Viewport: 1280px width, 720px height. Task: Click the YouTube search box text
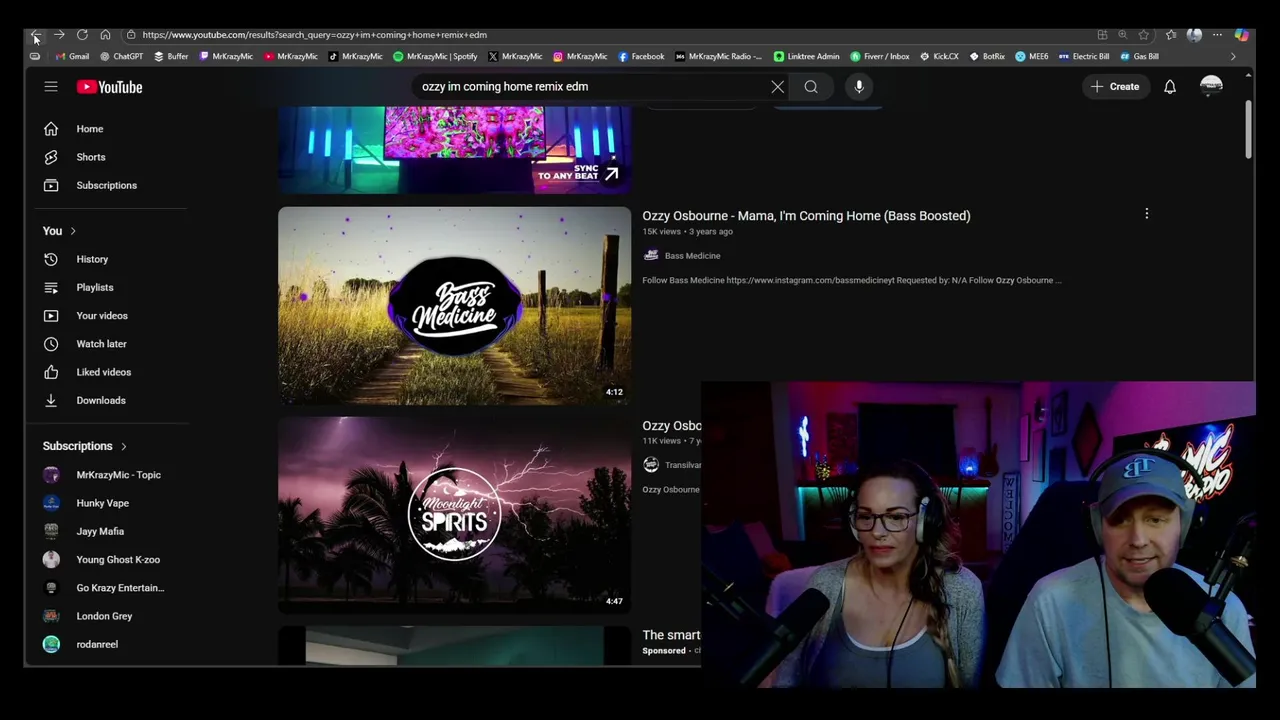point(505,87)
